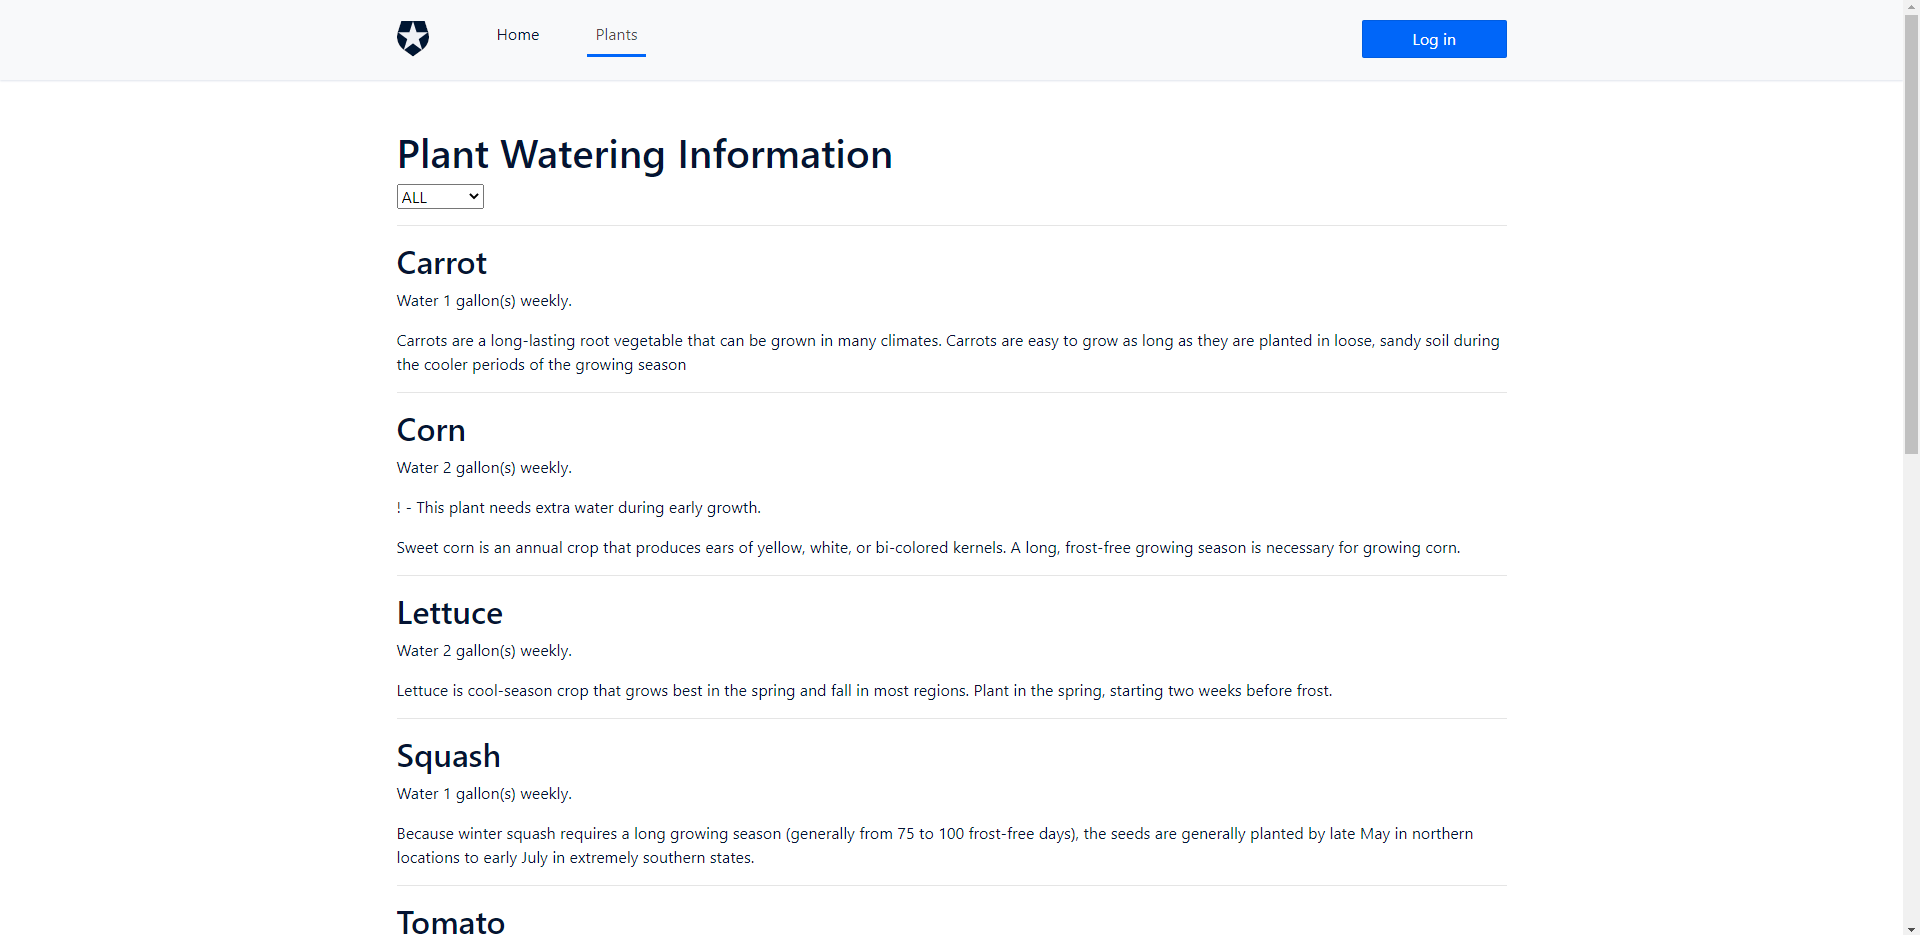This screenshot has height=935, width=1920.
Task: Click the Lettuce plant heading
Action: pos(449,613)
